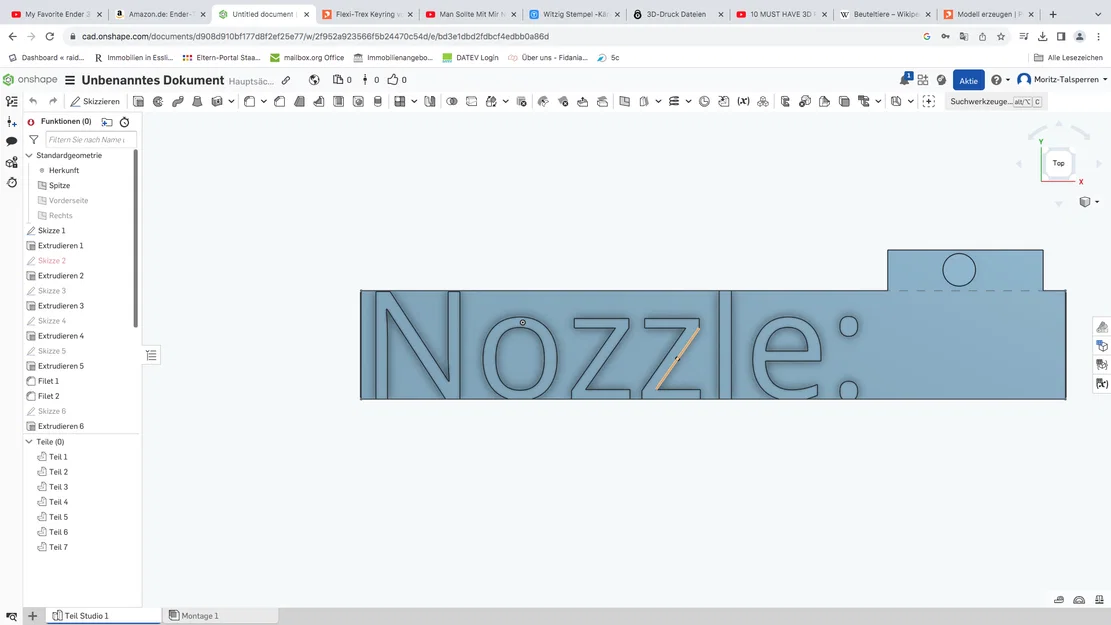Reload the page with browser refresh

(x=50, y=36)
